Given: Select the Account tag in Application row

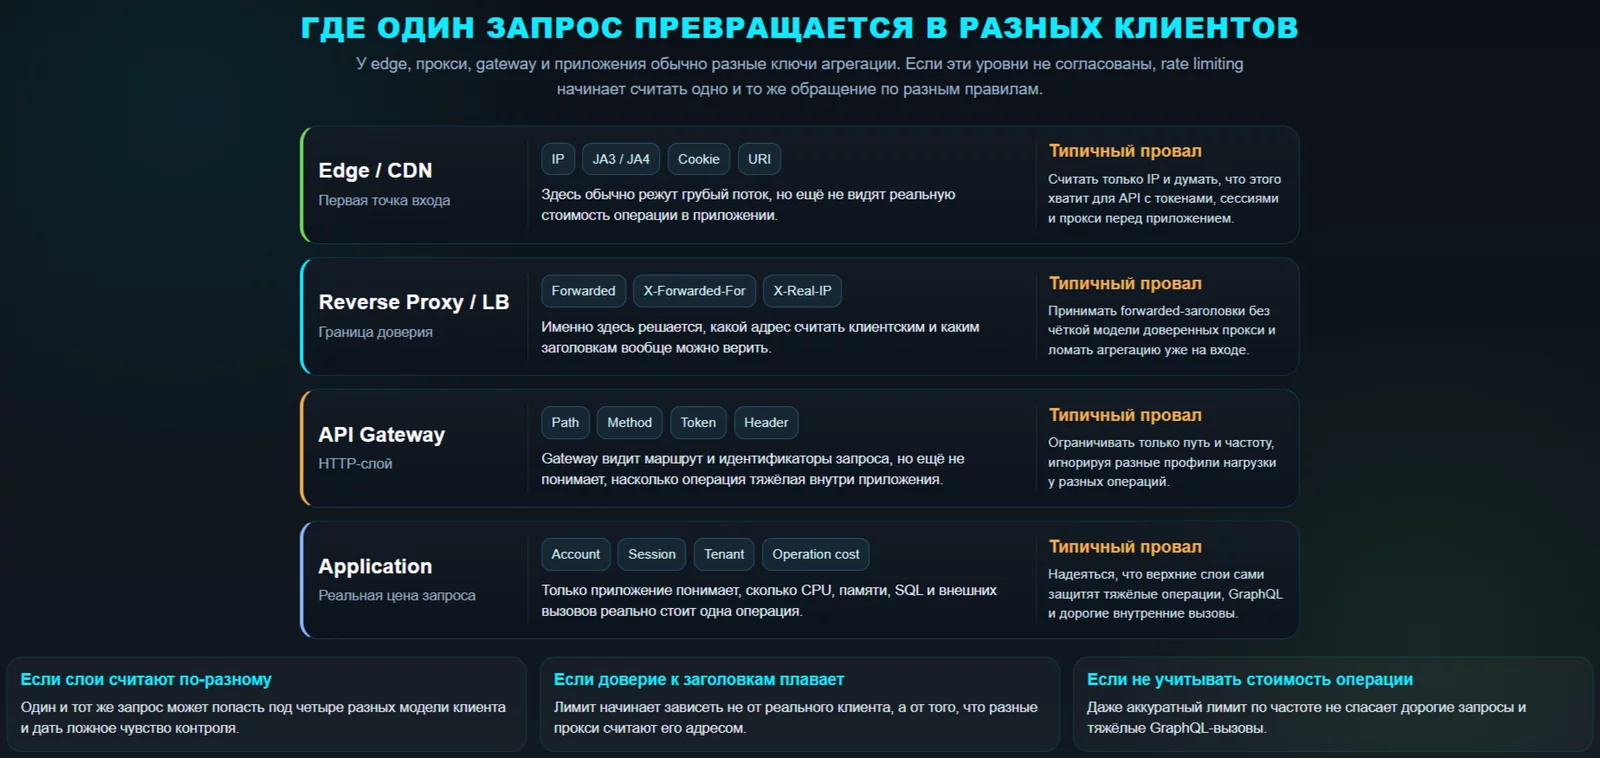Looking at the screenshot, I should point(576,554).
